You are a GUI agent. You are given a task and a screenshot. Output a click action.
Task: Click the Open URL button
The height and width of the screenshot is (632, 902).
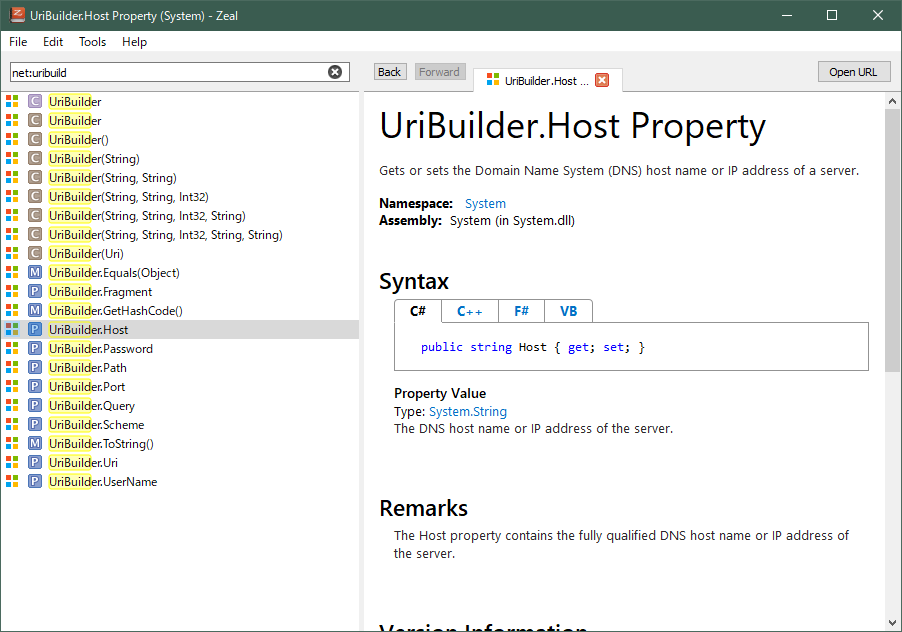[x=853, y=71]
